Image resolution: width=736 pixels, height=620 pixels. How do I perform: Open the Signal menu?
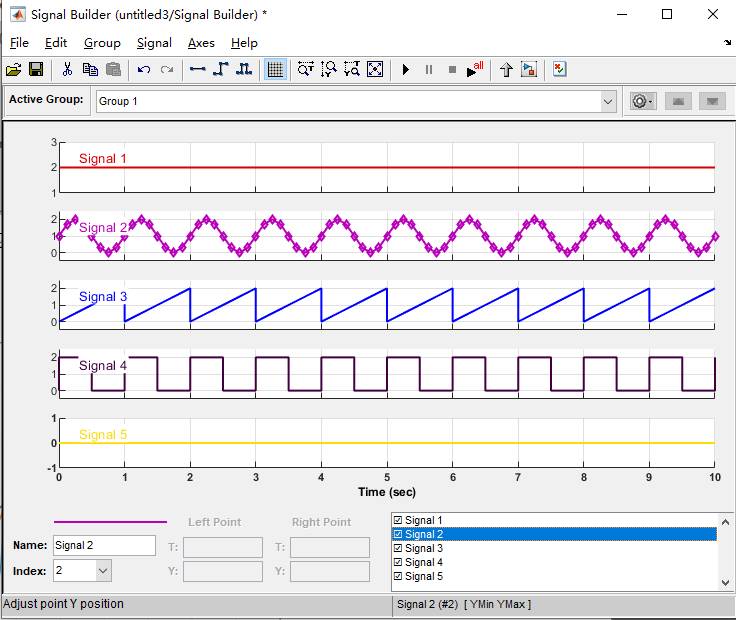[154, 43]
